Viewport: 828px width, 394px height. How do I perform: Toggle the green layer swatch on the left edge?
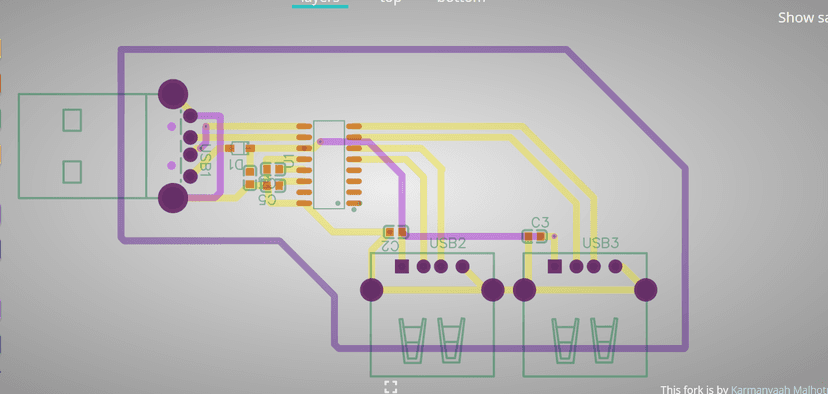(1, 119)
